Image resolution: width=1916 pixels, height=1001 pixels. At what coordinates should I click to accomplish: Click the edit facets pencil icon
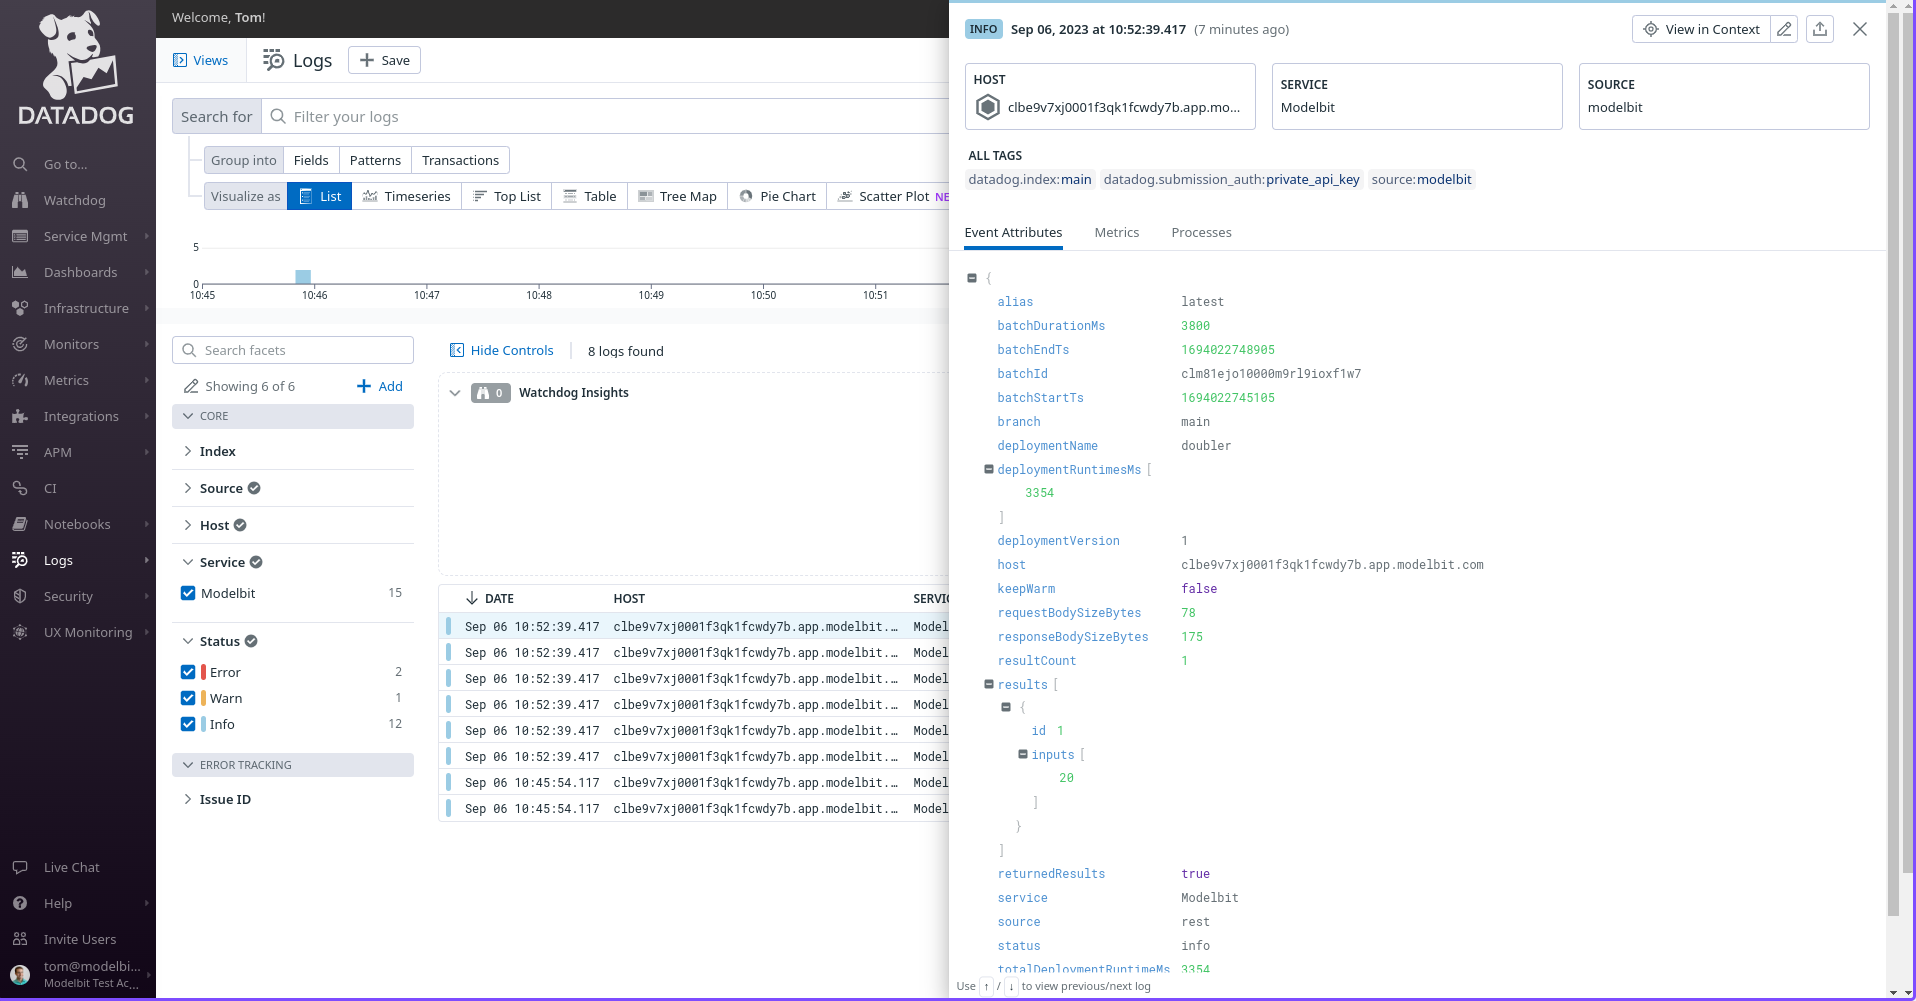tap(191, 386)
